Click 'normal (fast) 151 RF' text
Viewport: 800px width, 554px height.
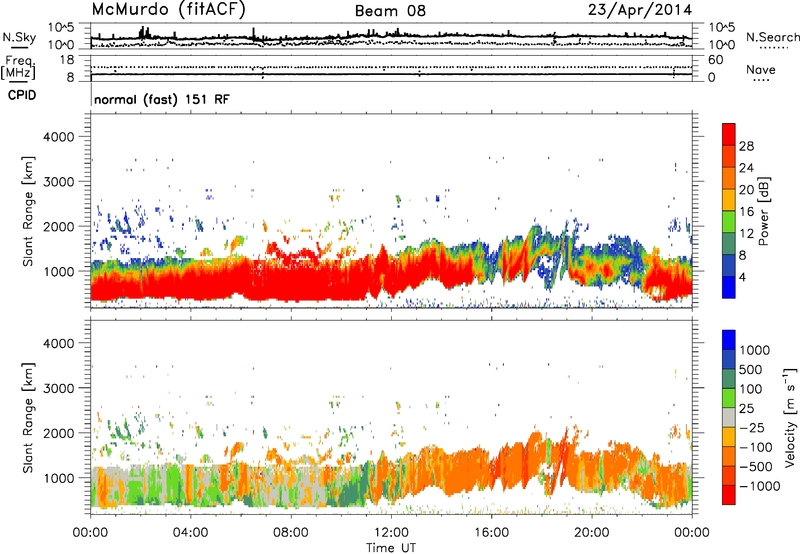tap(162, 99)
